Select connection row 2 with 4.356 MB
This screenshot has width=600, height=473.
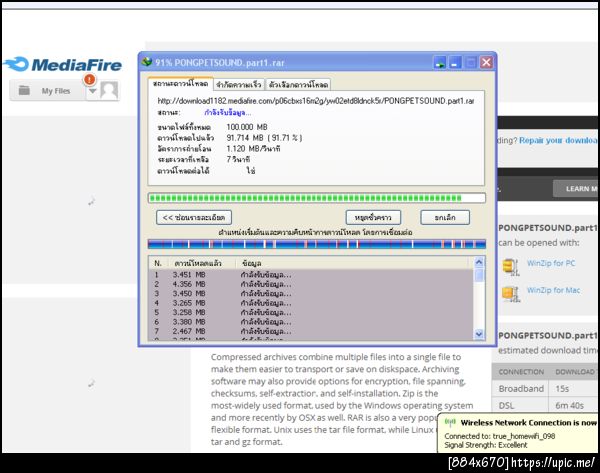point(311,284)
